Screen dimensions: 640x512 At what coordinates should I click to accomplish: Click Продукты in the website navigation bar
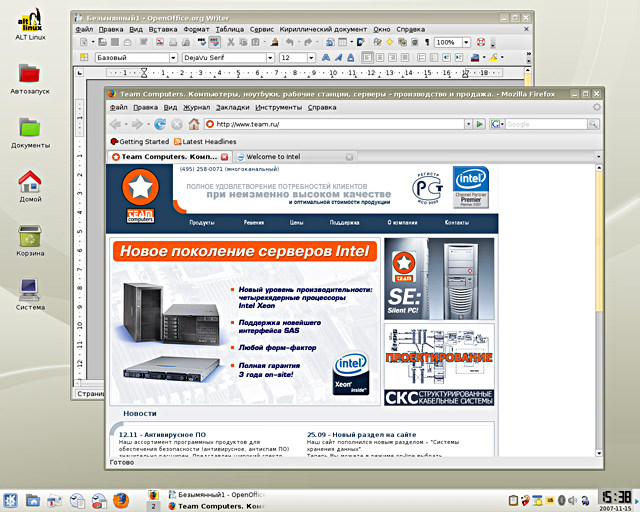pyautogui.click(x=202, y=222)
